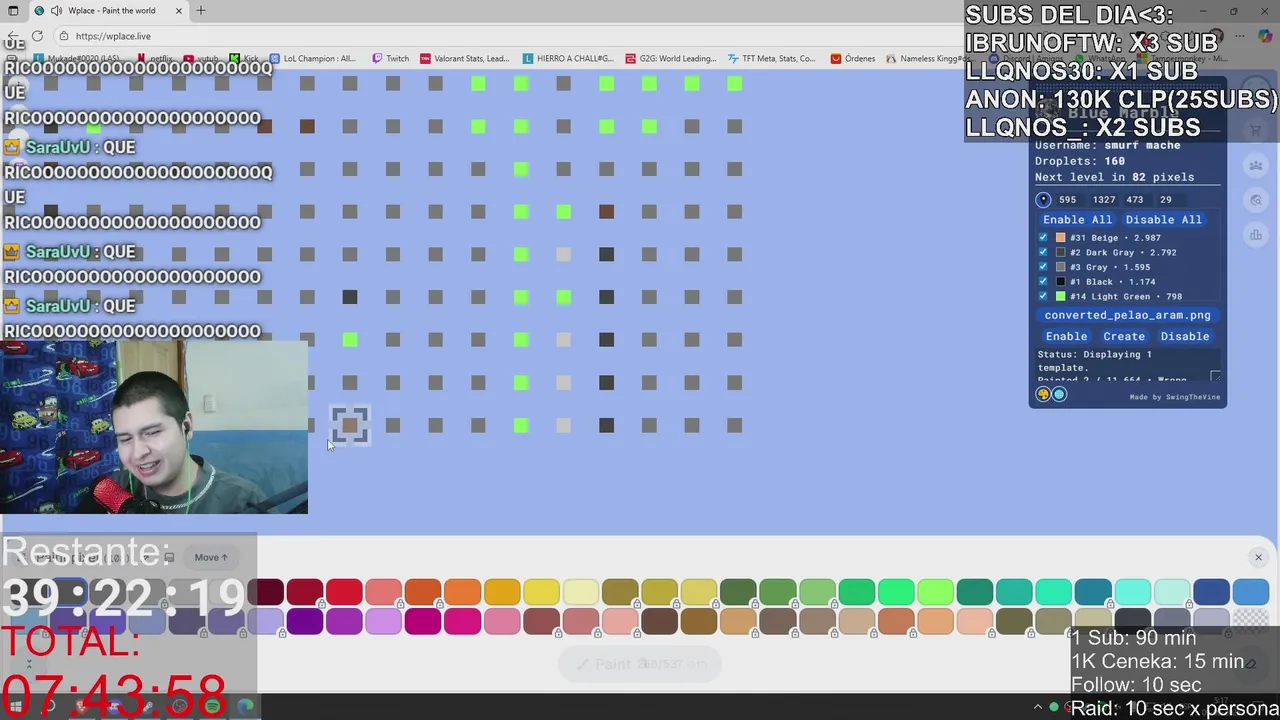The width and height of the screenshot is (1280, 720).
Task: Select the dark purple color swatch
Action: tap(305, 622)
